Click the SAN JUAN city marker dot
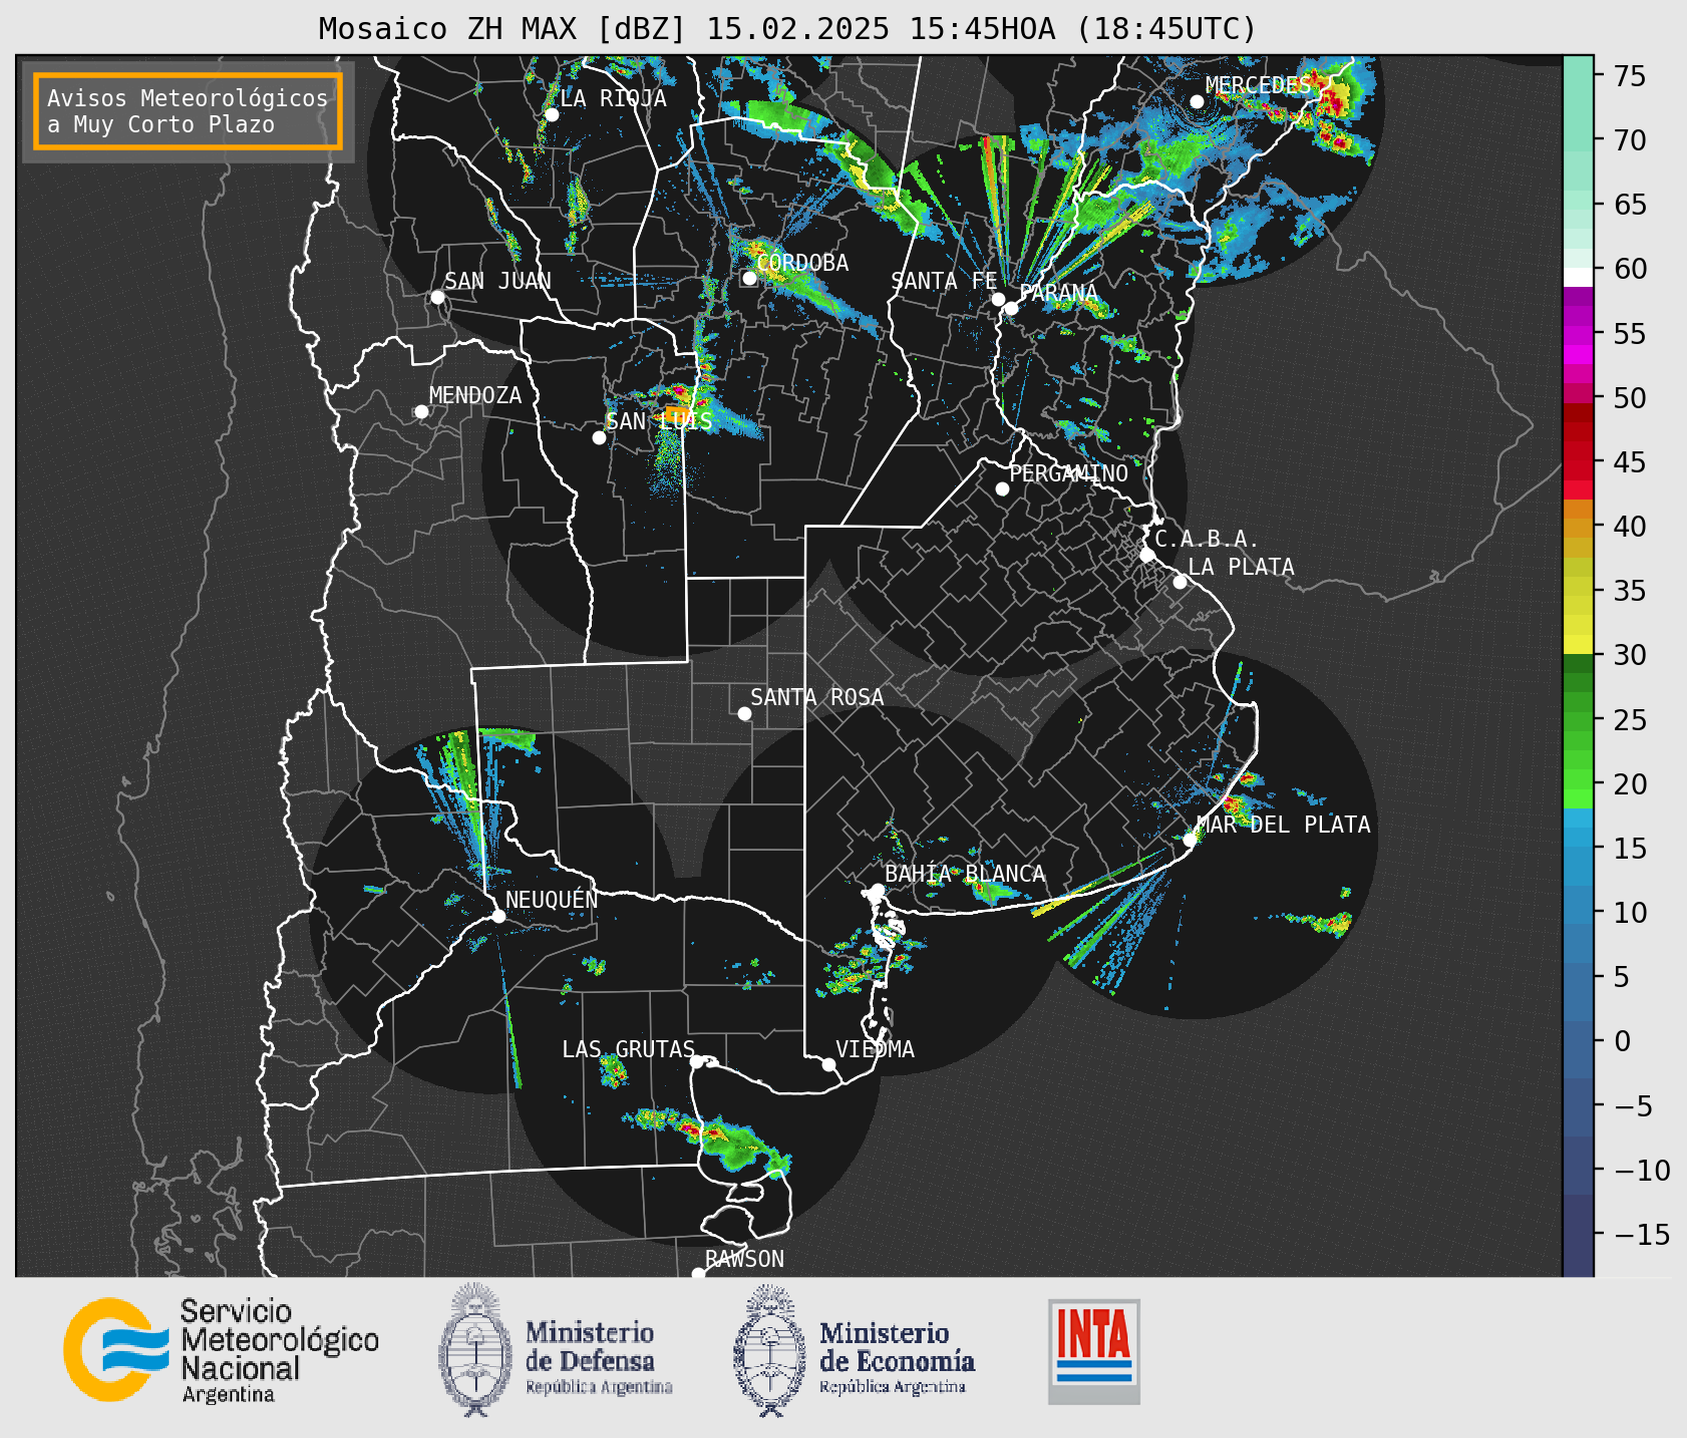 [x=437, y=297]
